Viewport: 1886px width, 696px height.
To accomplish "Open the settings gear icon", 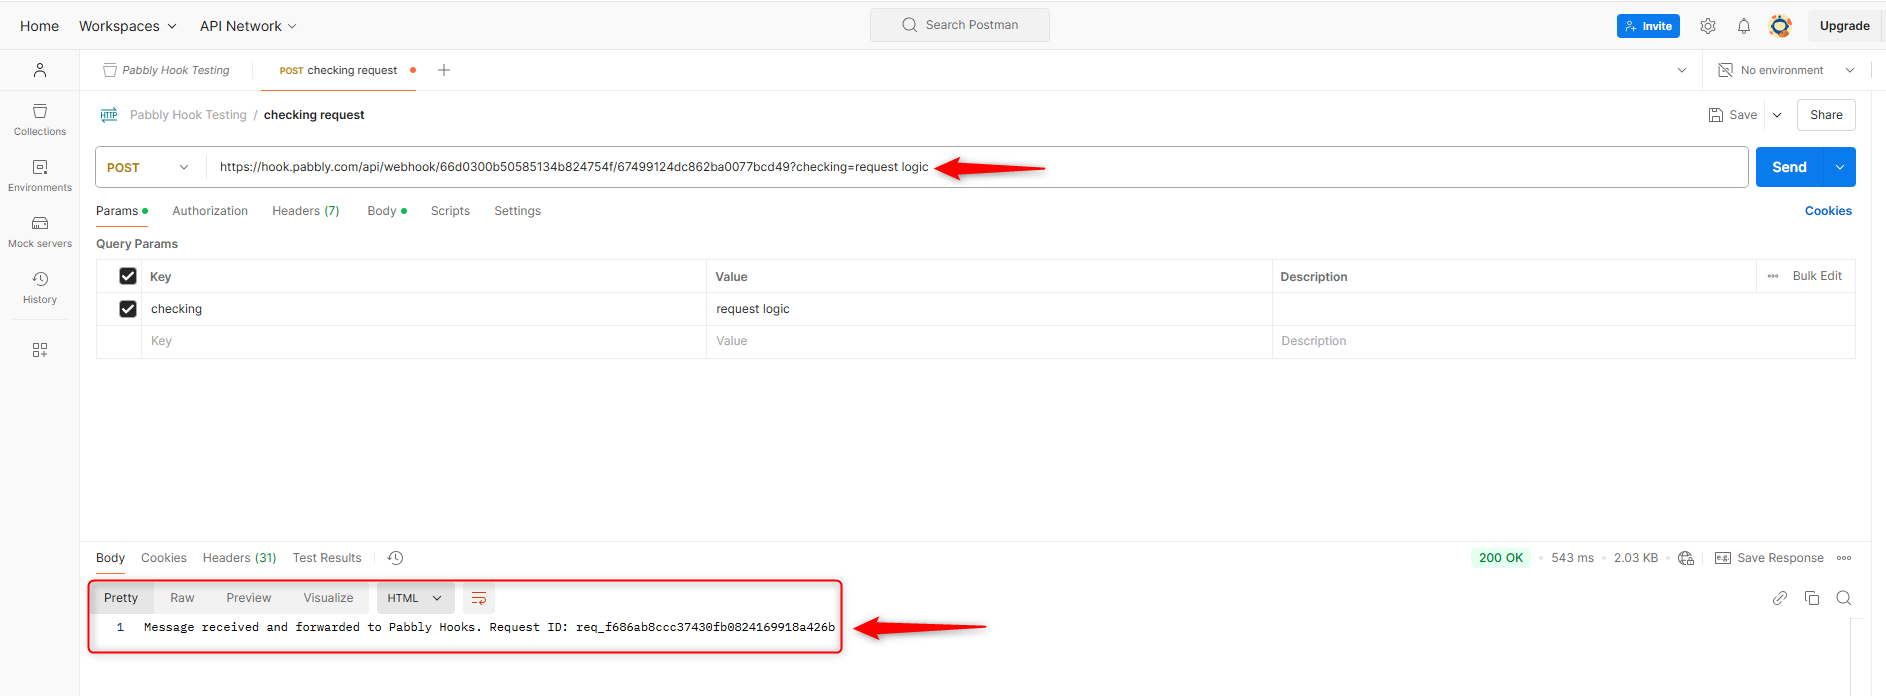I will (1708, 26).
